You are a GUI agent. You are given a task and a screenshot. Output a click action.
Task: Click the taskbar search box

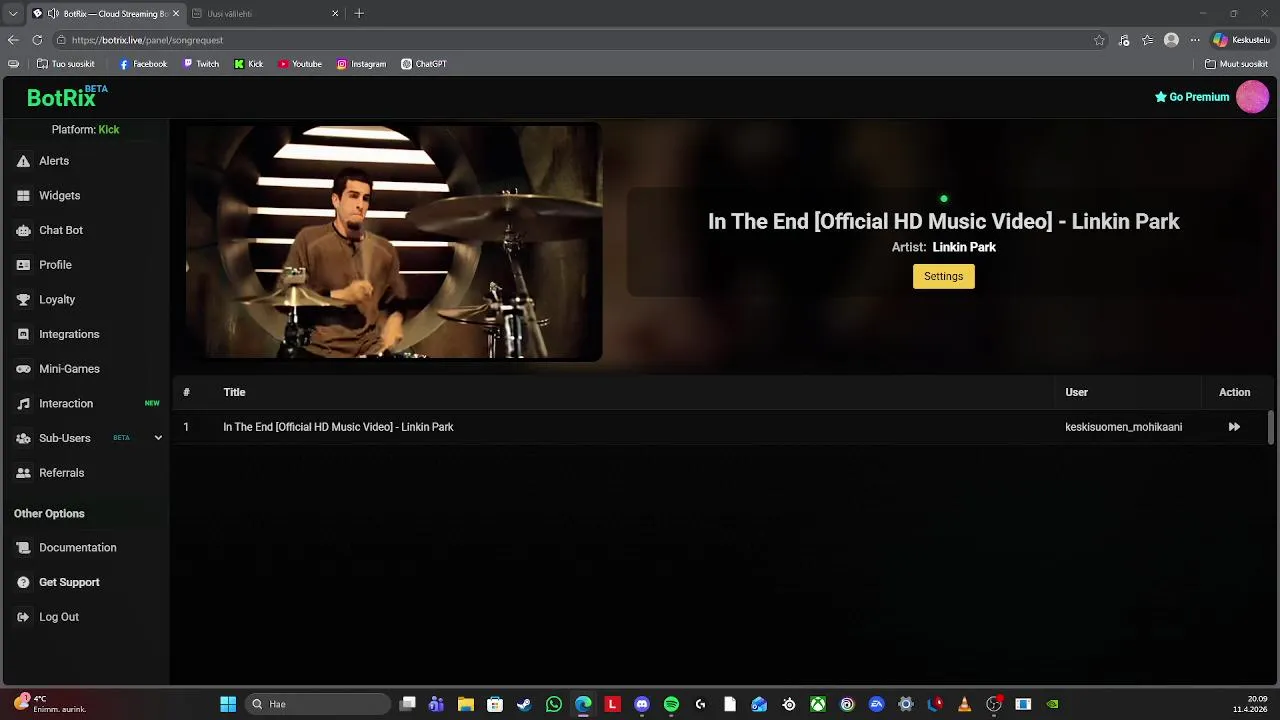coord(317,704)
